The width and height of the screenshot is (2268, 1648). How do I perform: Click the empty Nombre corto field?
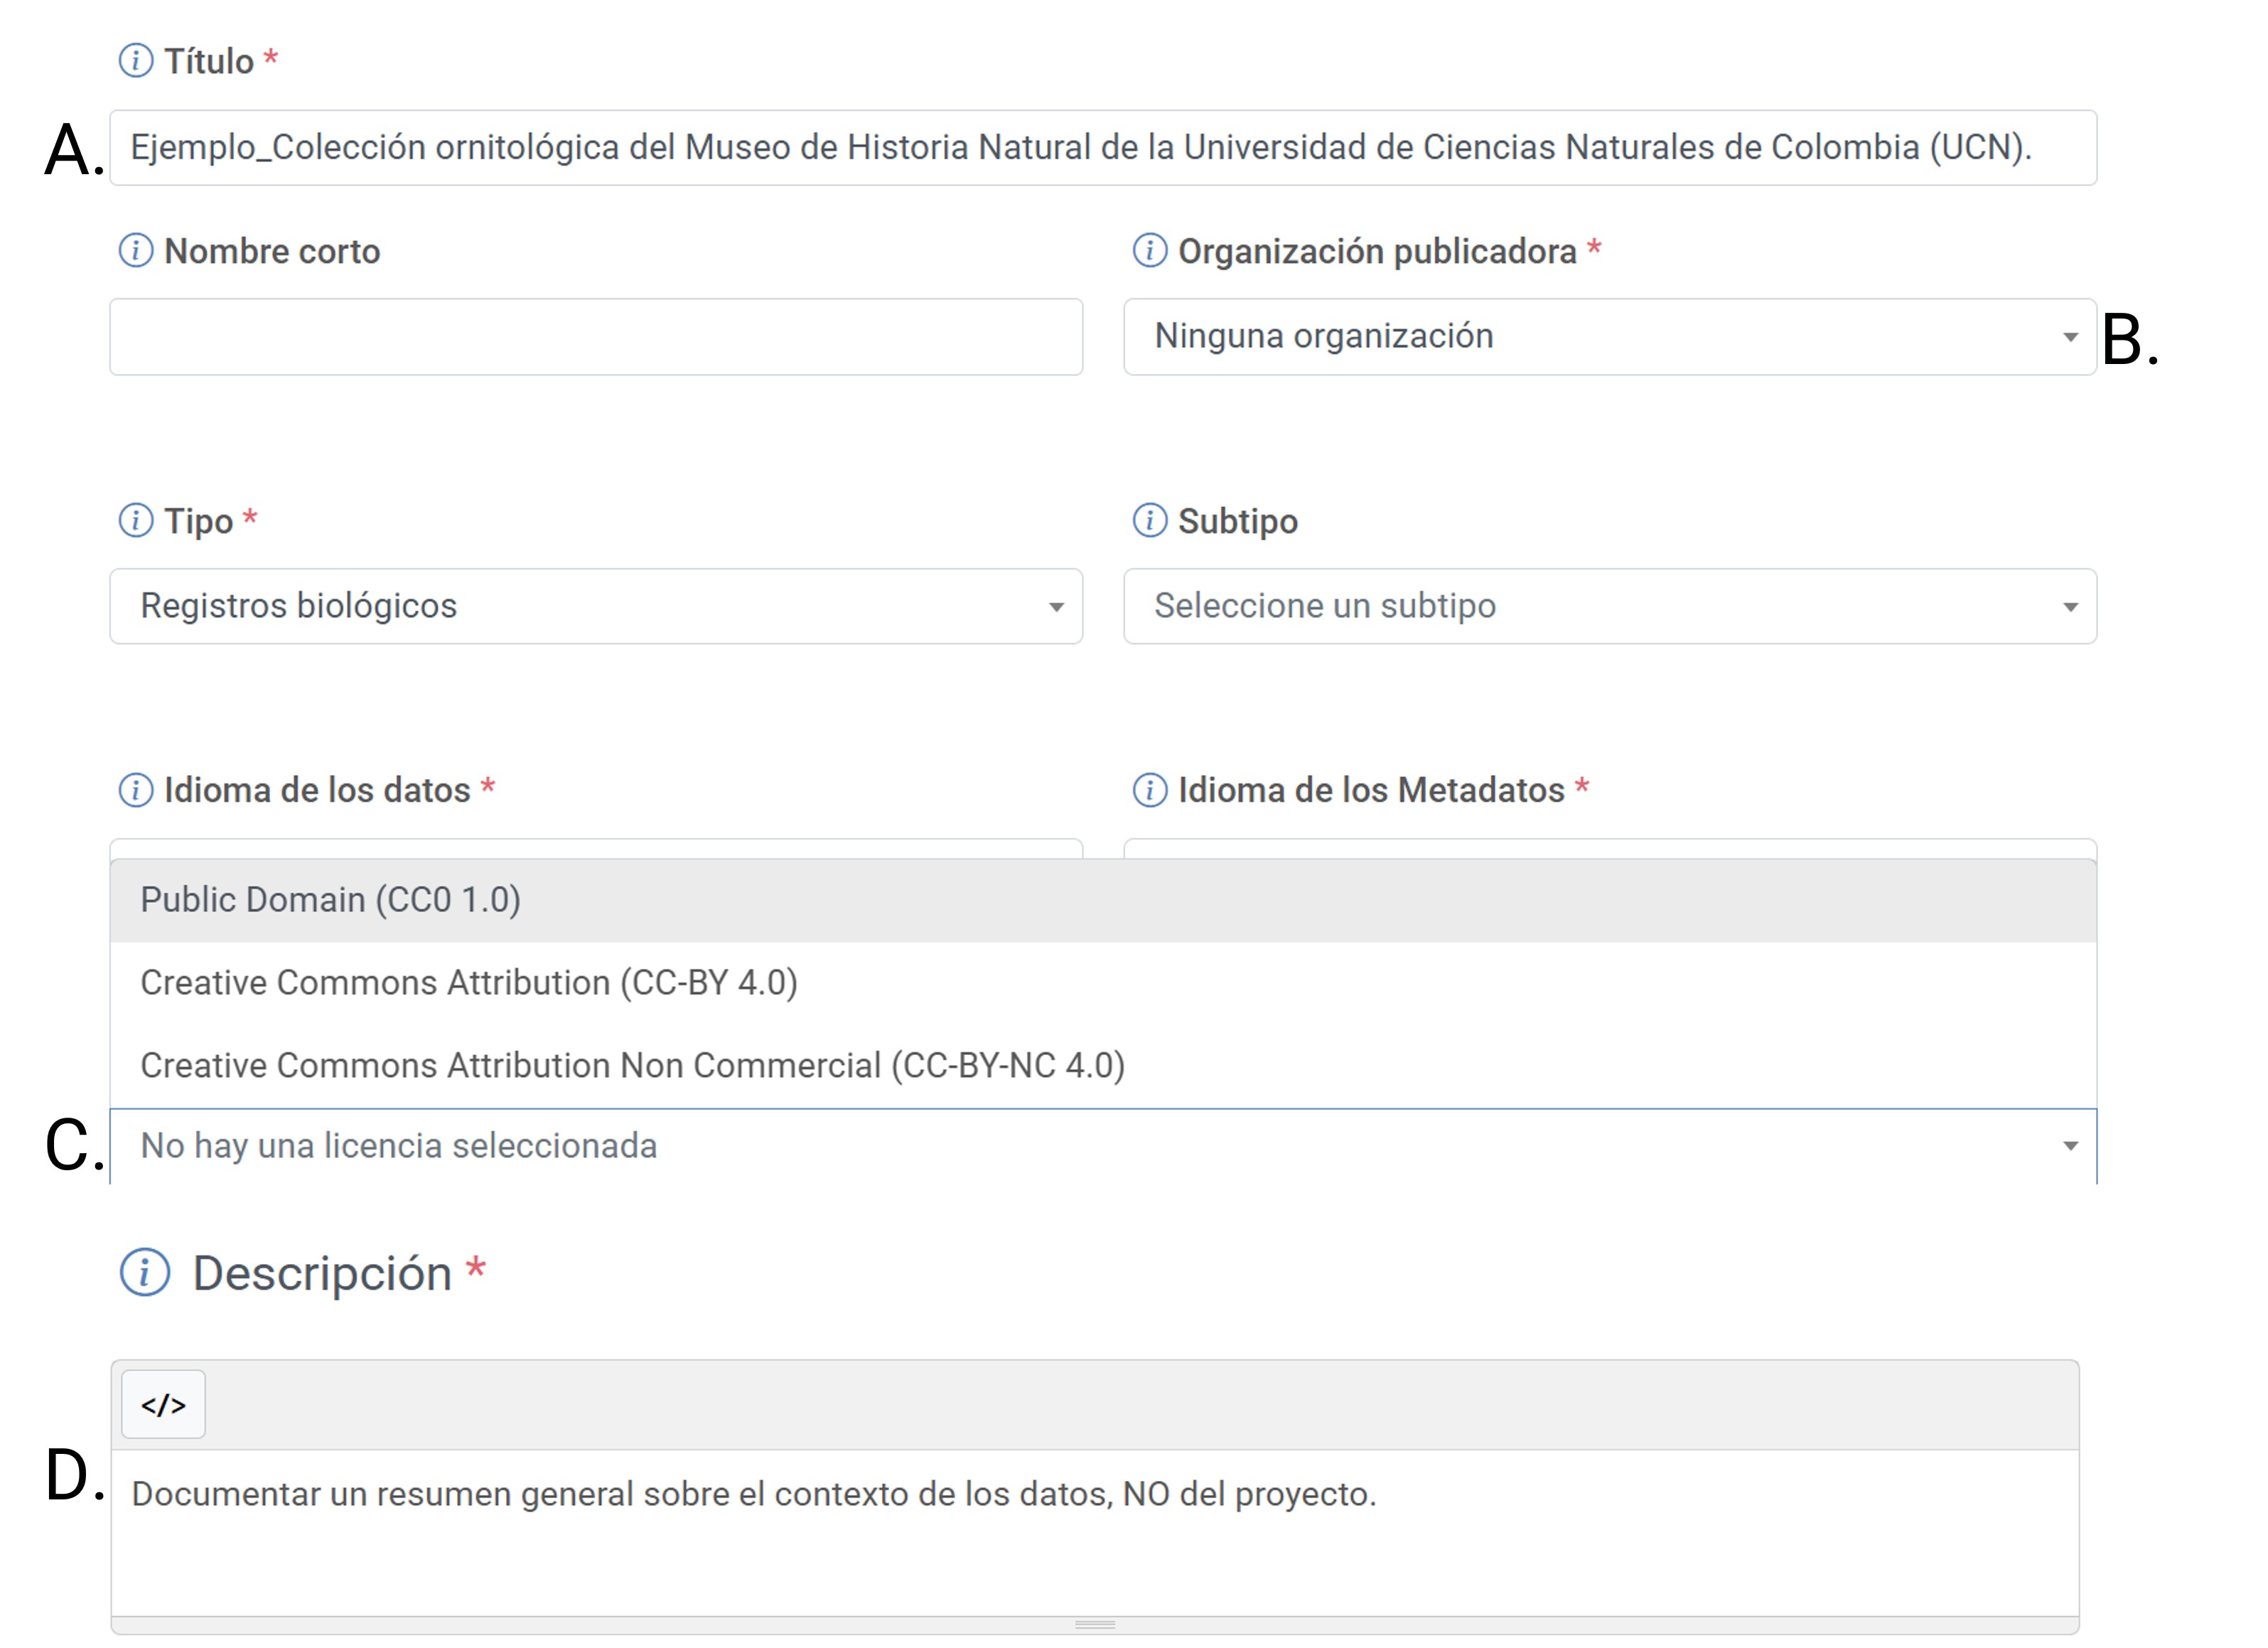pos(596,337)
